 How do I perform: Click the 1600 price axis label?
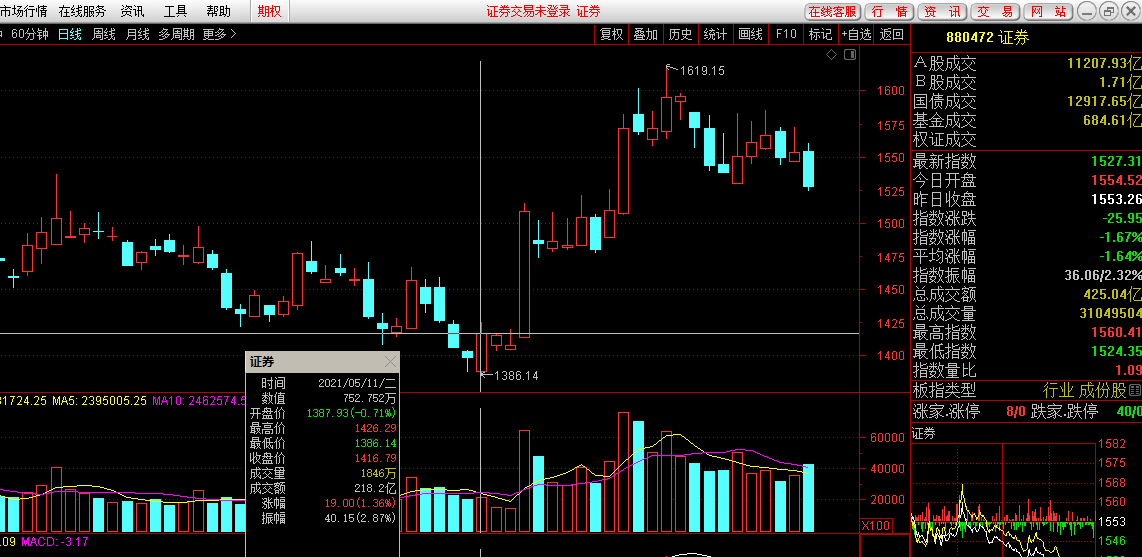891,91
